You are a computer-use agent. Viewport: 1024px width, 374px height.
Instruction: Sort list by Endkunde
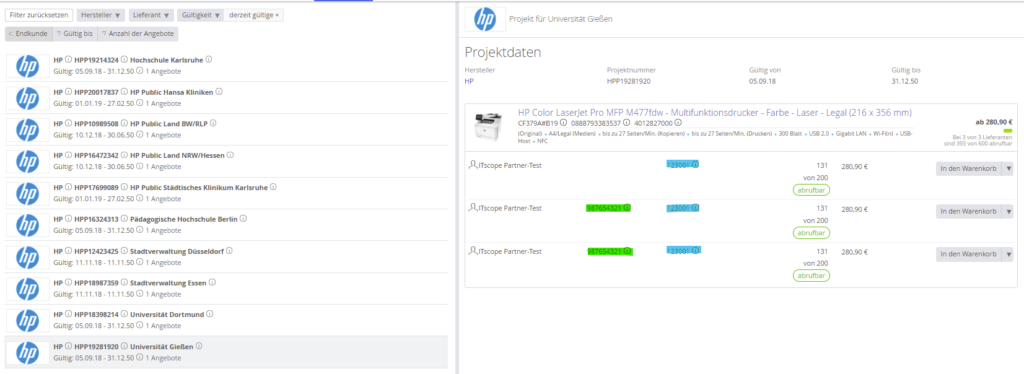pos(28,33)
